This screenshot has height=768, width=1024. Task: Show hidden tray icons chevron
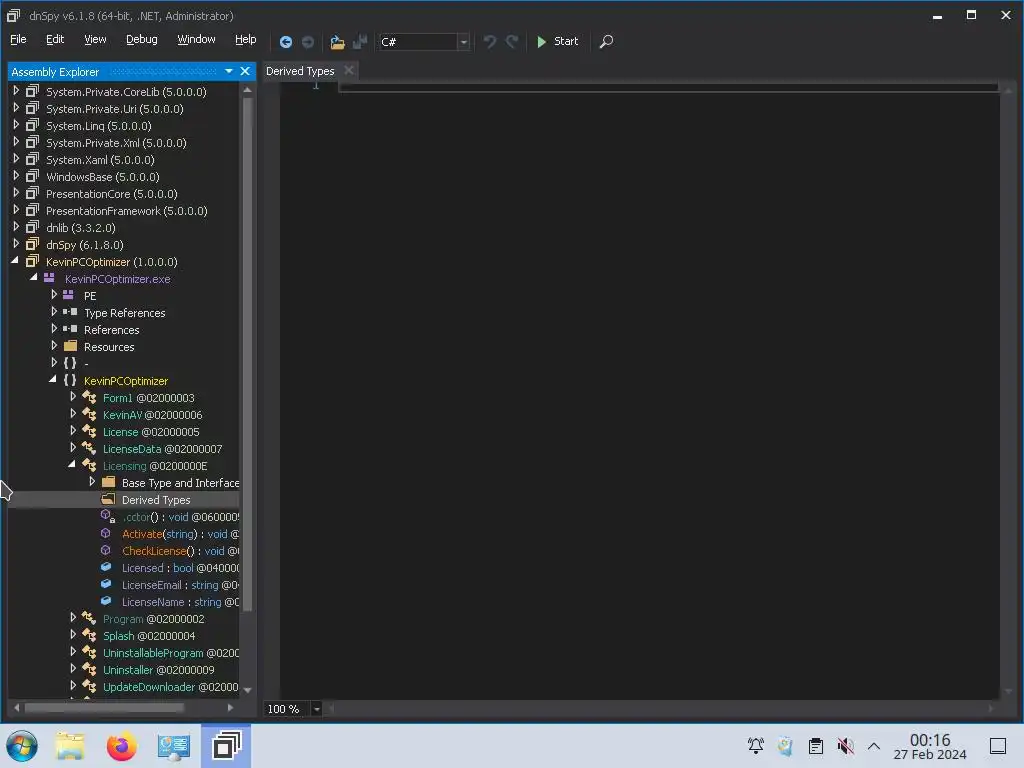pyautogui.click(x=874, y=746)
